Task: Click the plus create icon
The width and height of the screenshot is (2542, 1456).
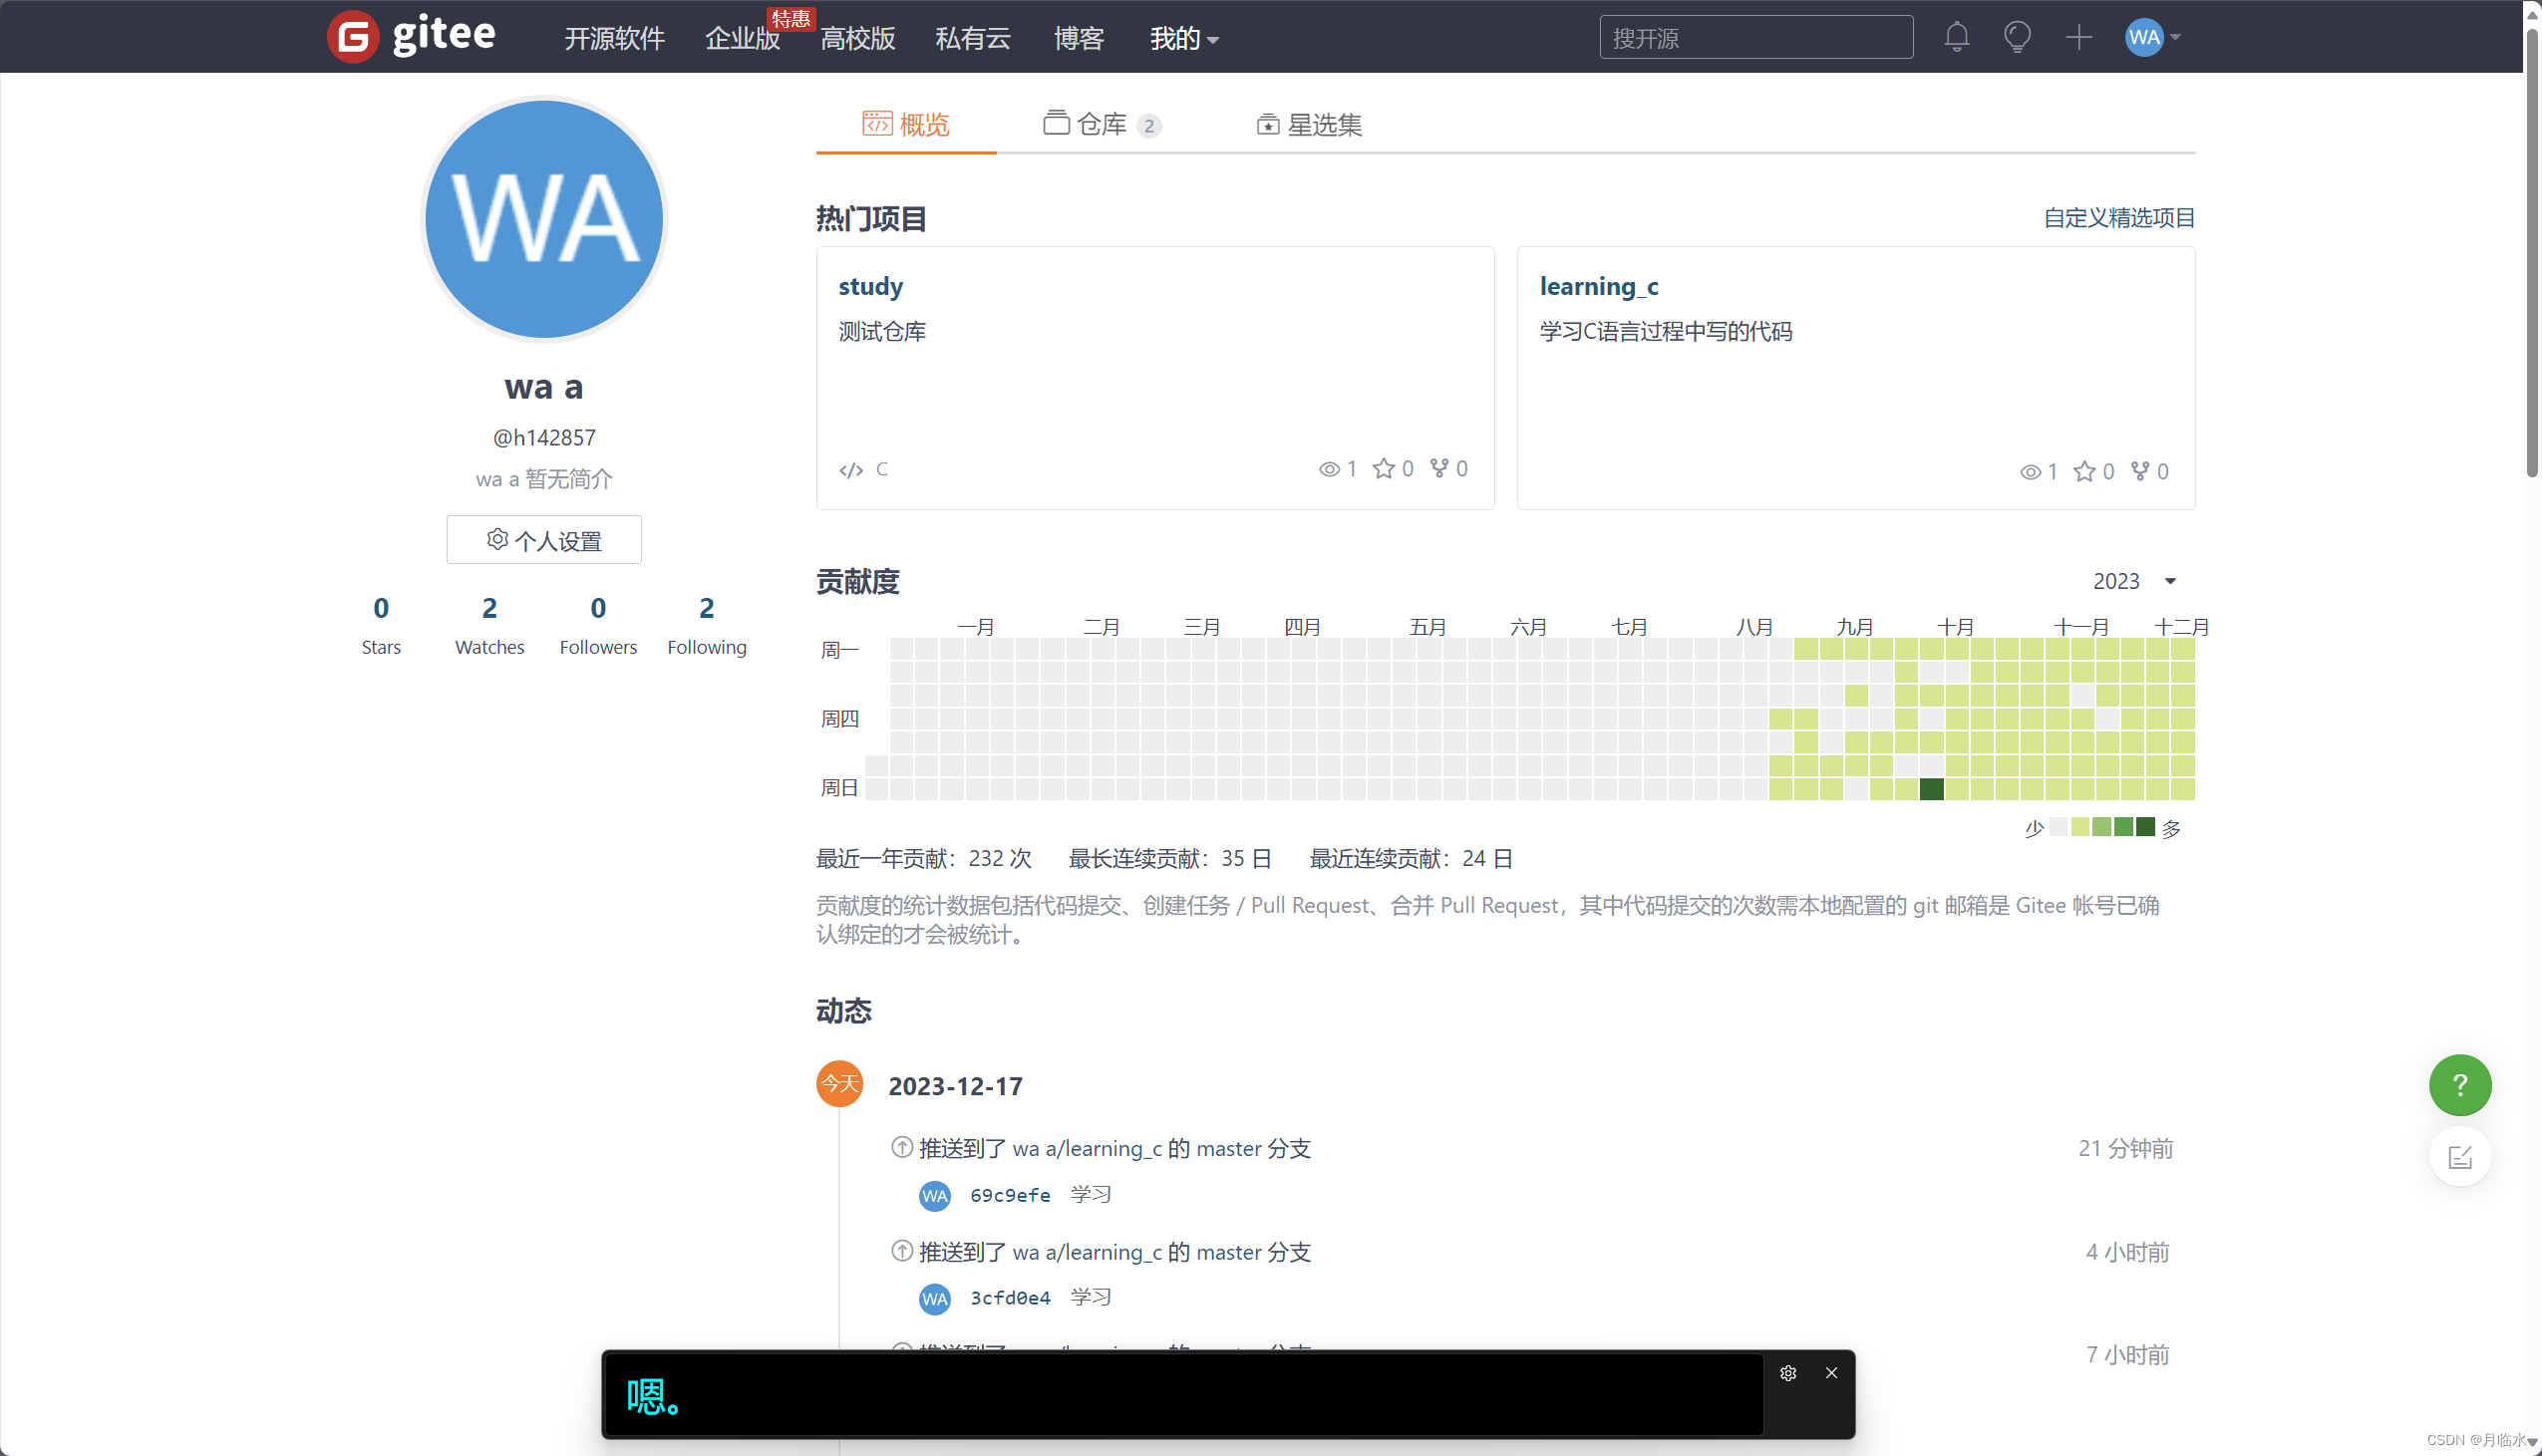Action: point(2078,37)
